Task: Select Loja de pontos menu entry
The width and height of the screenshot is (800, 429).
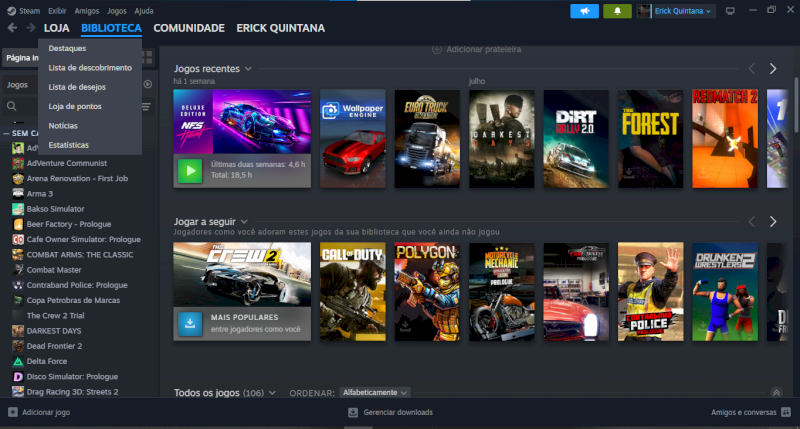Action: [x=75, y=106]
